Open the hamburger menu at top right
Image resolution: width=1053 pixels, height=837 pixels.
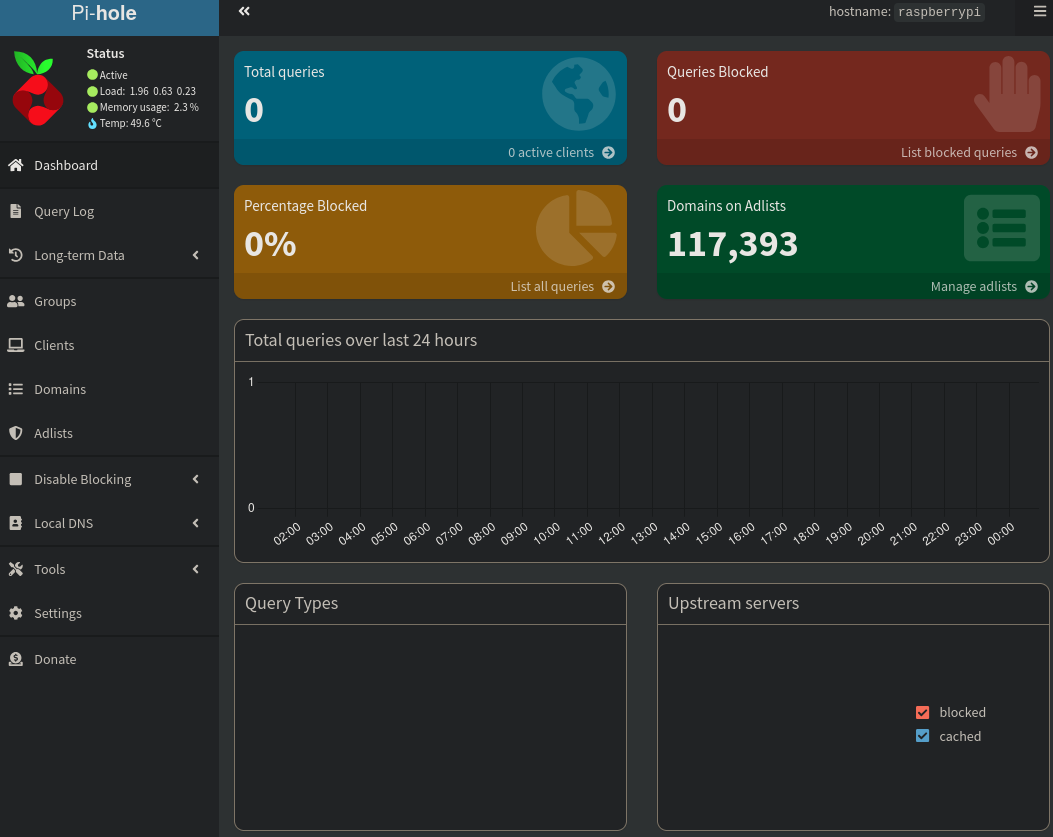(x=1039, y=12)
